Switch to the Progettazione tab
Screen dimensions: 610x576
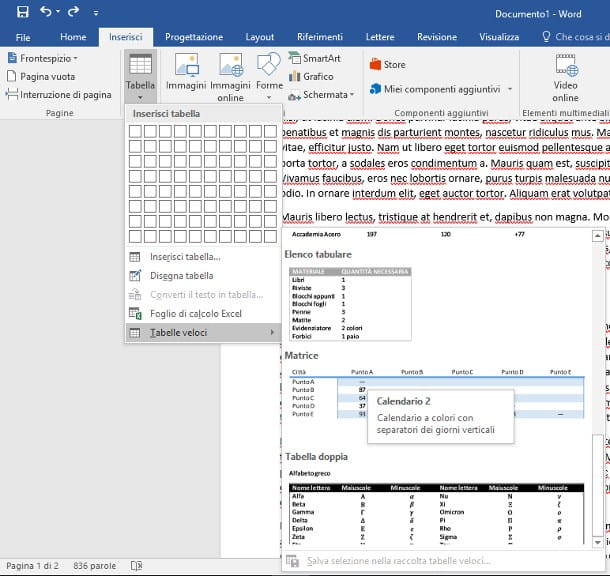click(x=194, y=37)
